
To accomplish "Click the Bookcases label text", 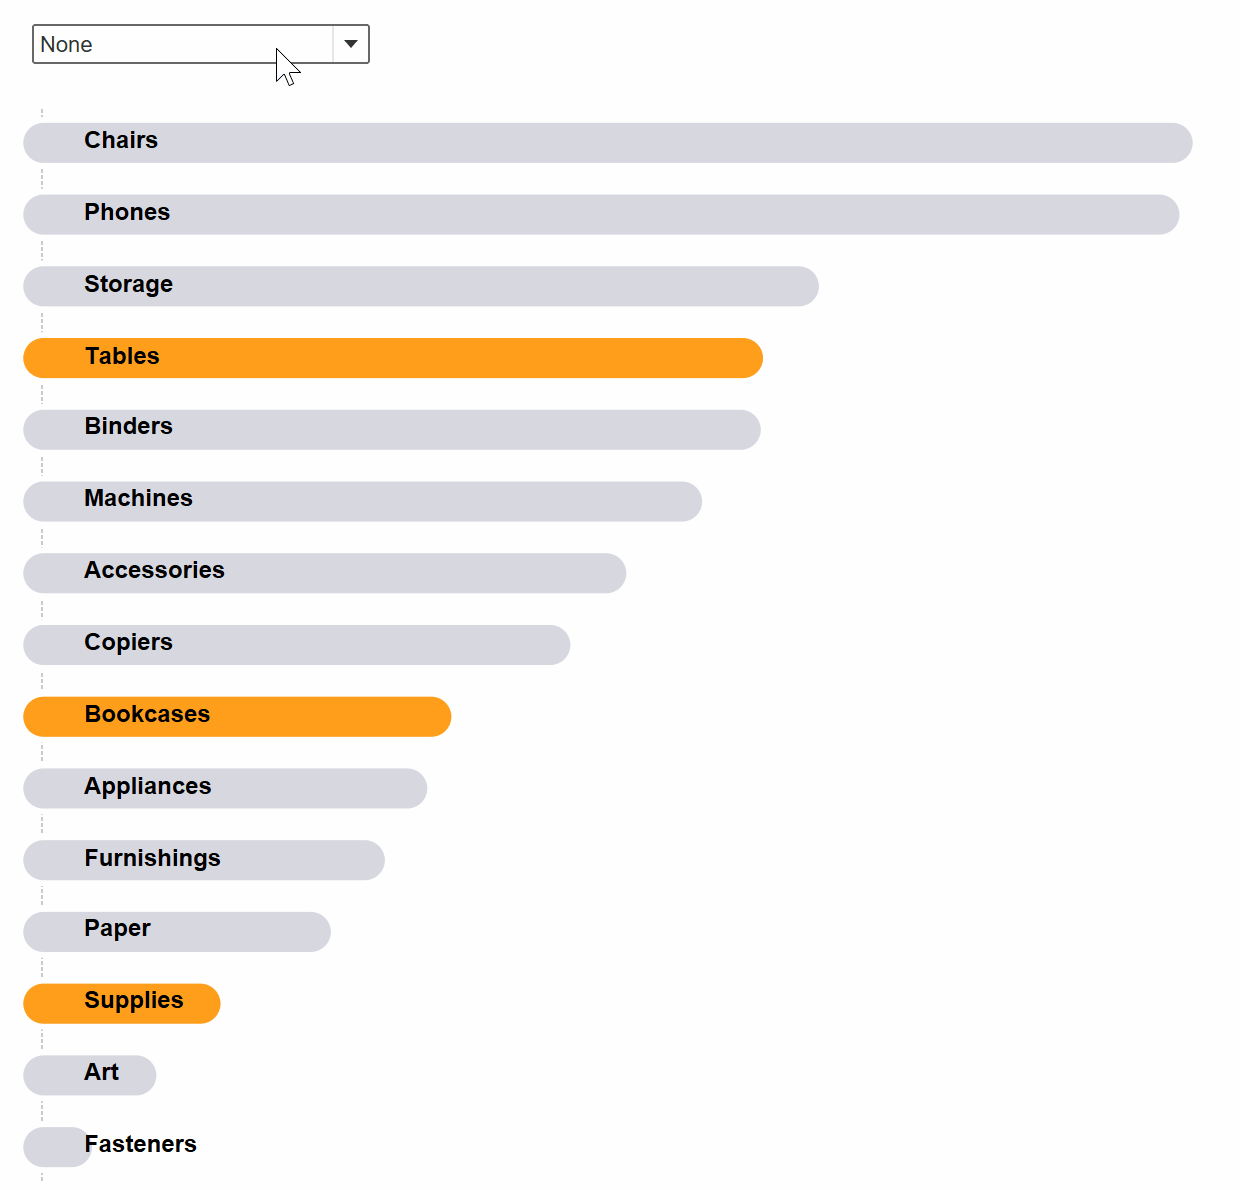I will click(147, 715).
